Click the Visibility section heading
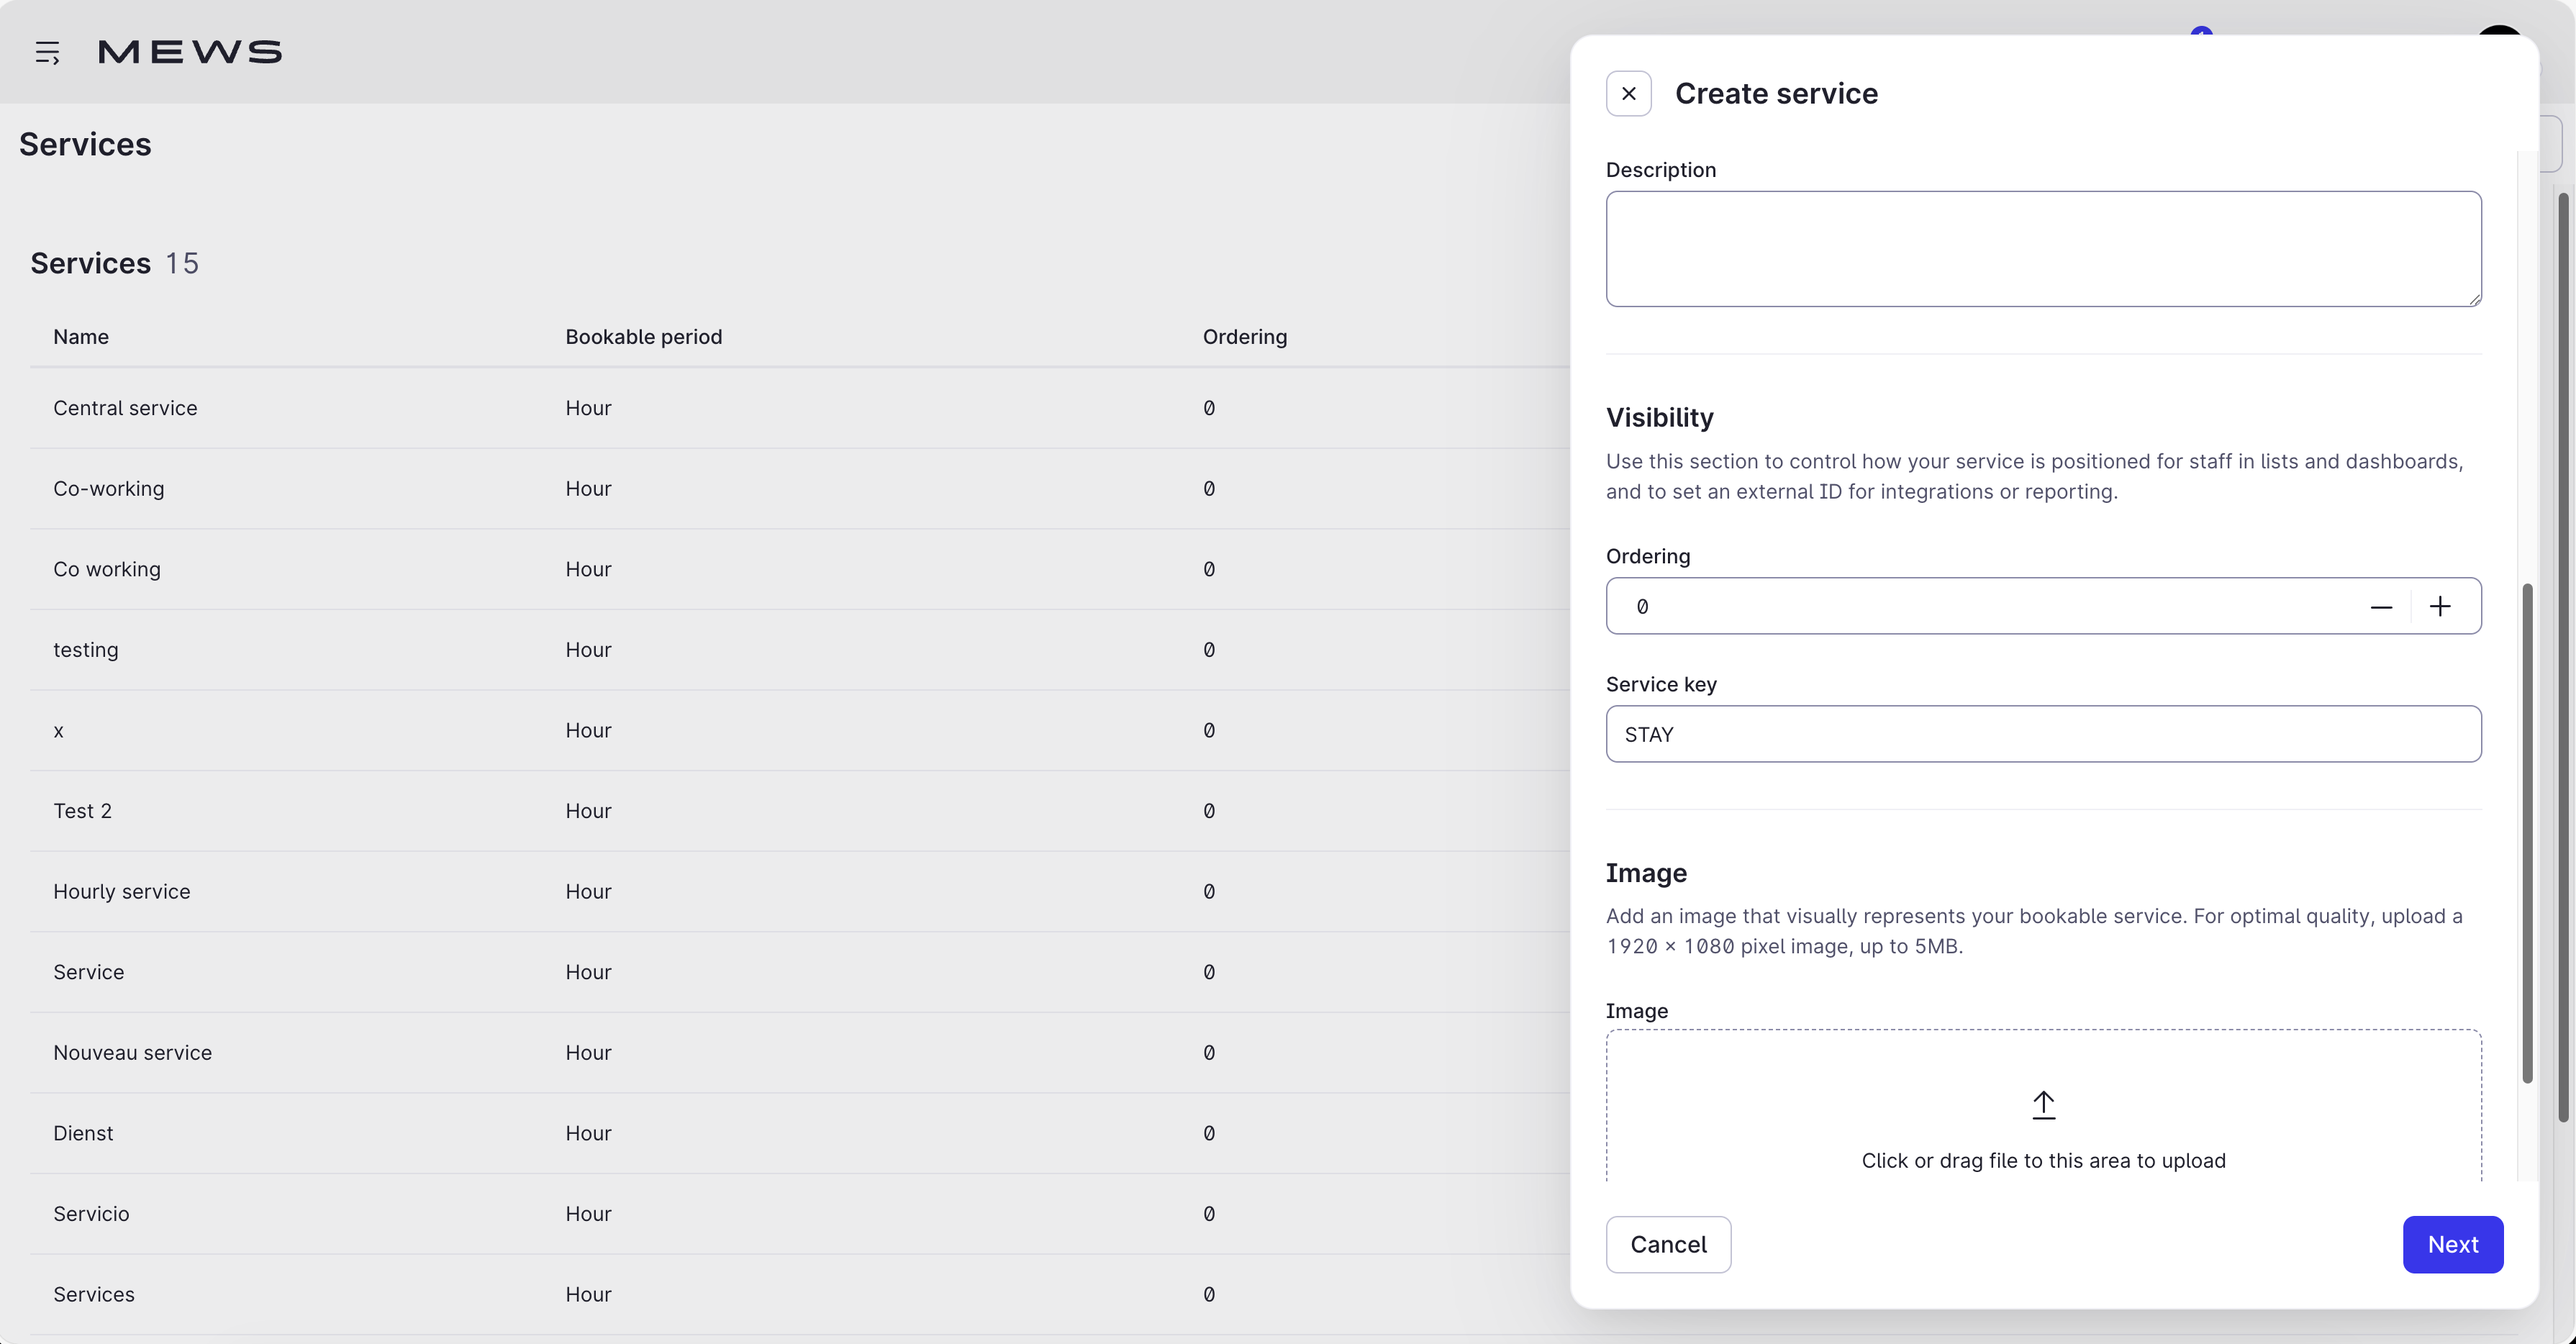Image resolution: width=2576 pixels, height=1344 pixels. click(x=1659, y=417)
